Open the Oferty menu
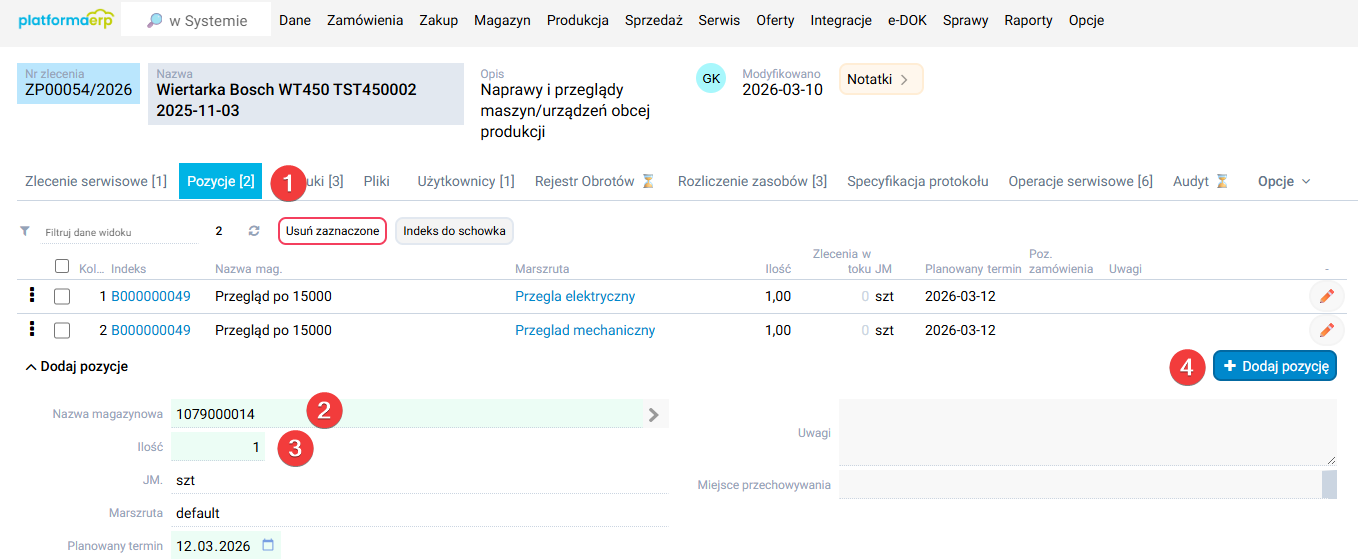 [776, 20]
